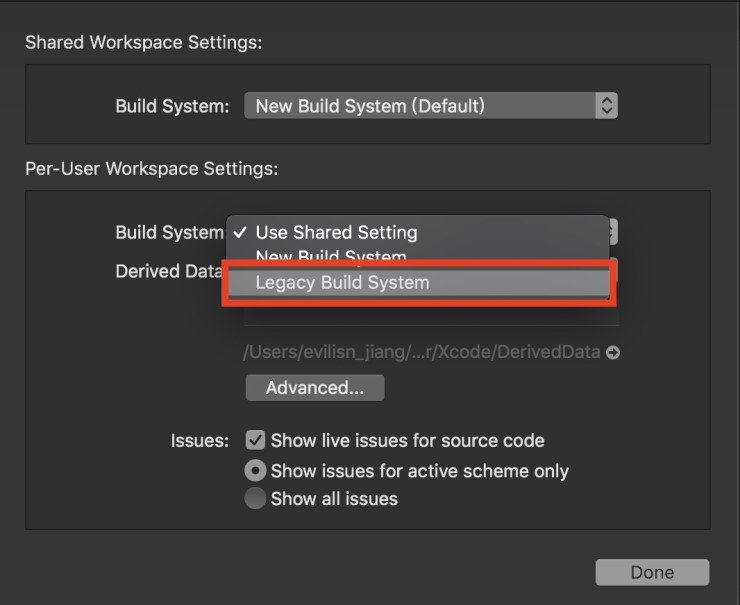Enable the Show all issues radio button
Viewport: 740px width, 605px height.
click(x=255, y=498)
